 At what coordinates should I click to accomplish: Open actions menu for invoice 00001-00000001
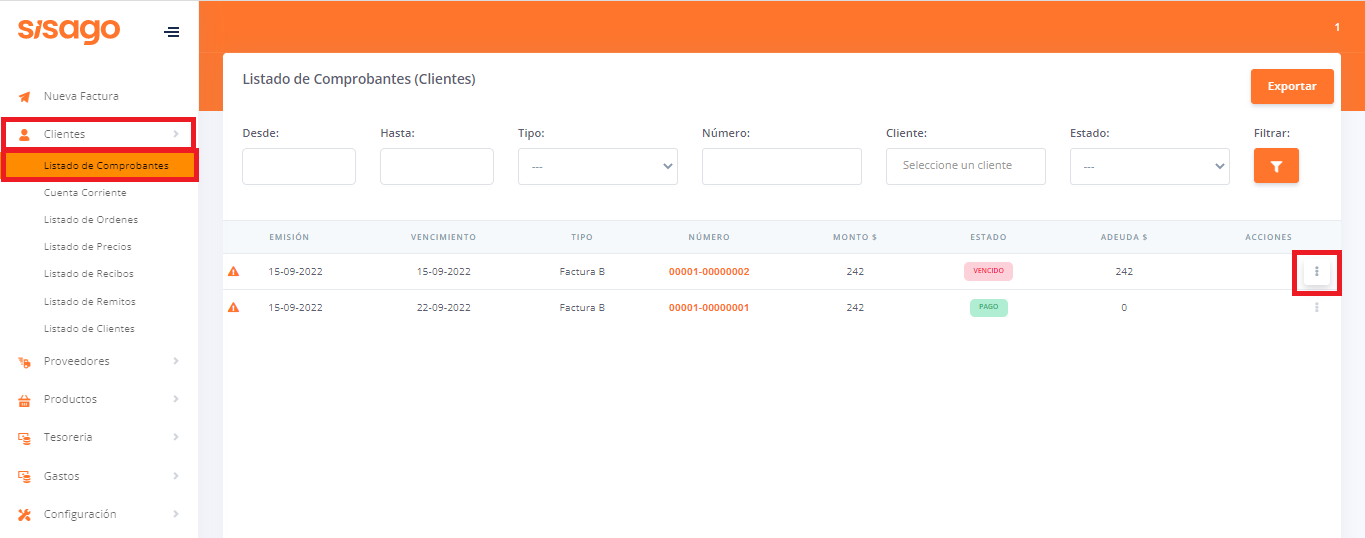1316,308
